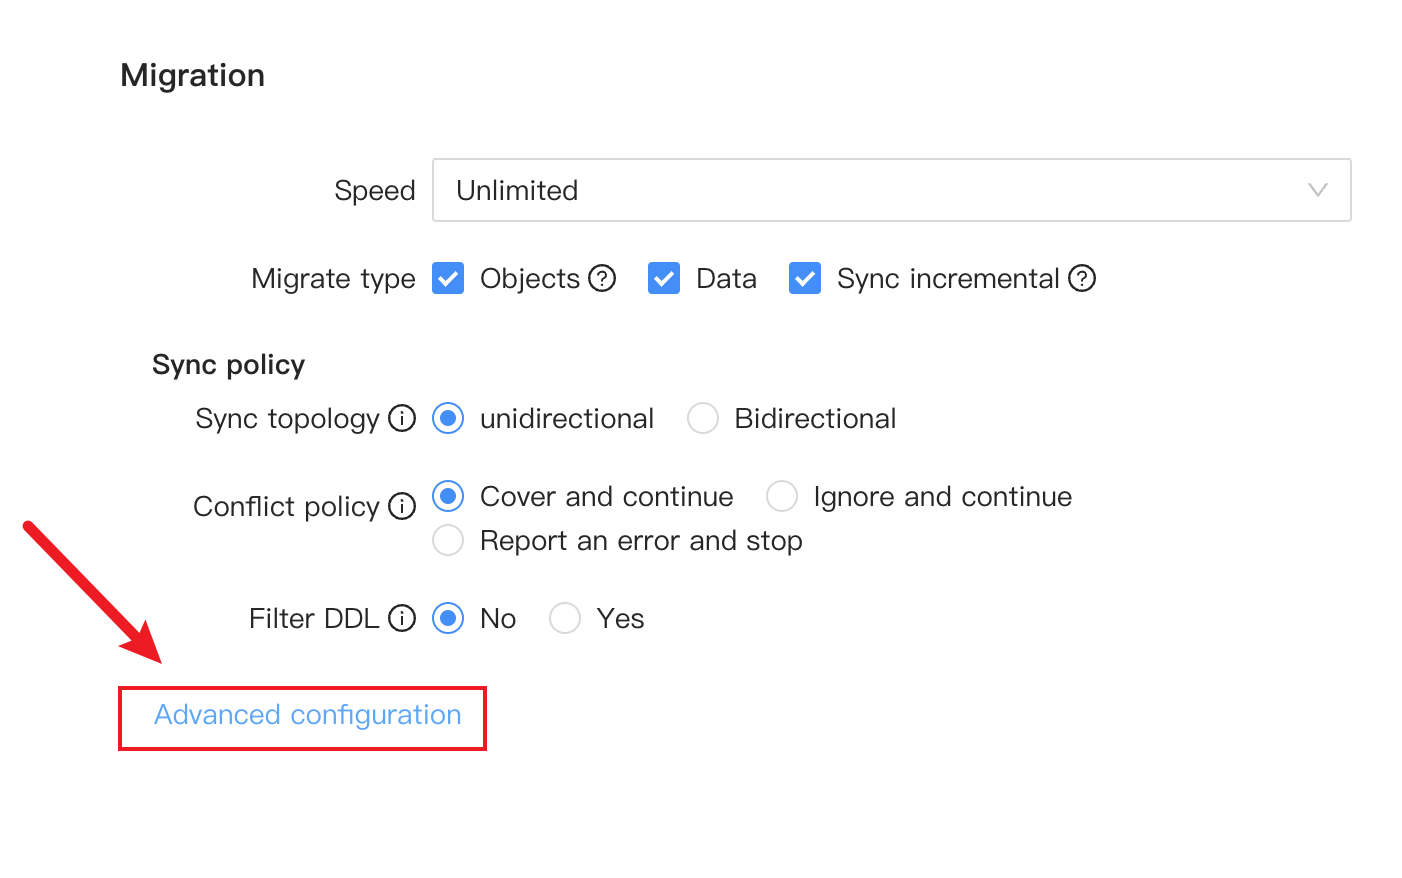Click the Sync policy subsection label

click(x=228, y=365)
